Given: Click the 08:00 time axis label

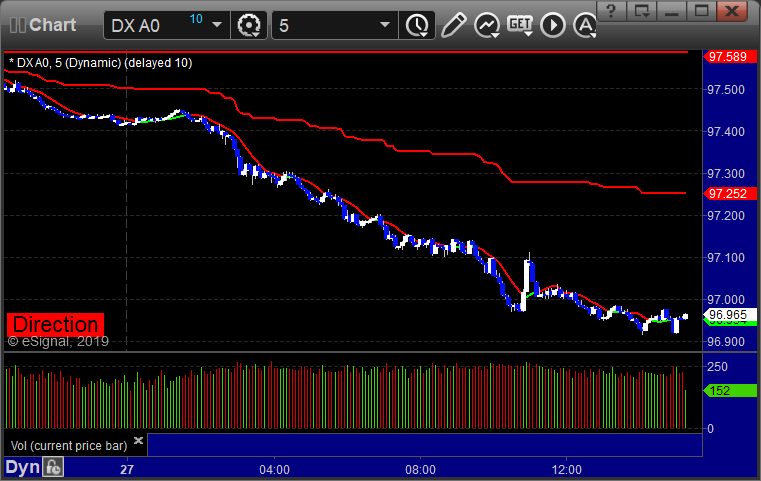Looking at the screenshot, I should point(420,470).
